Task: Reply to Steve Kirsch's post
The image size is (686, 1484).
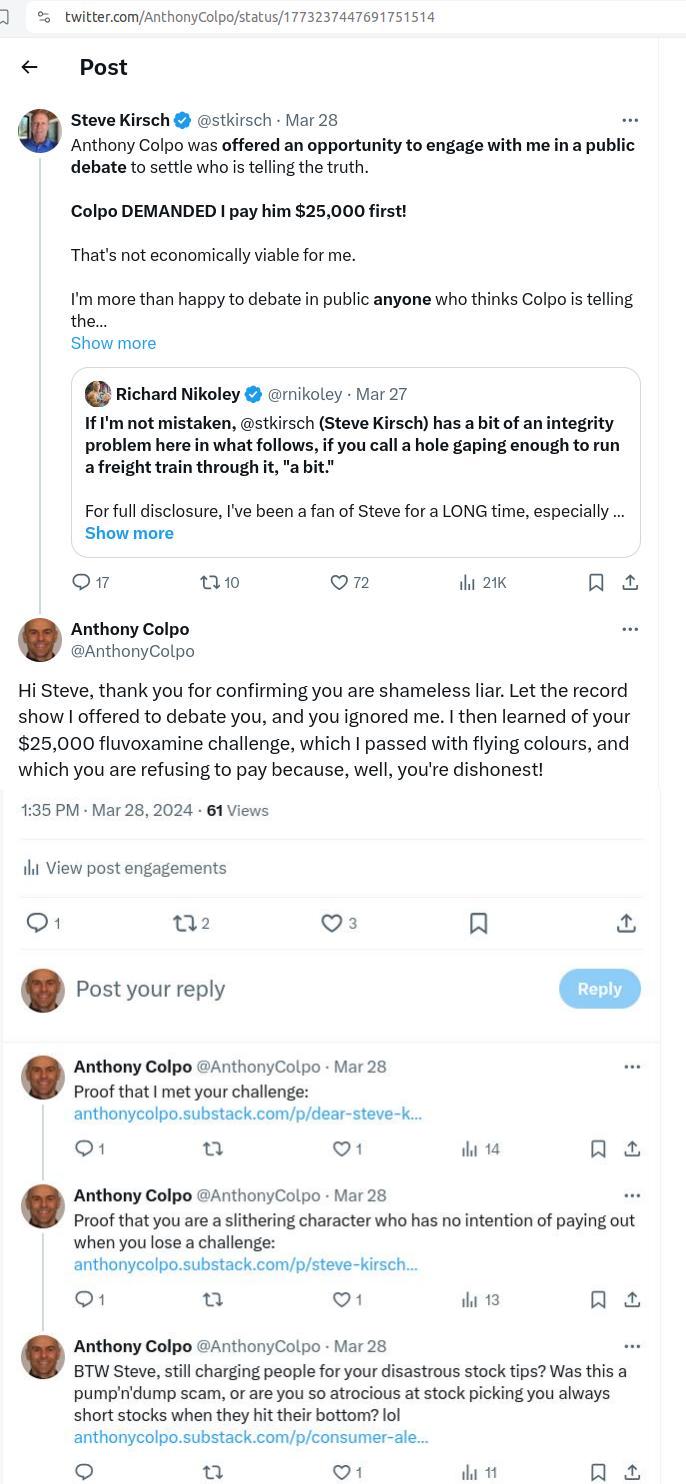Action: (x=82, y=582)
